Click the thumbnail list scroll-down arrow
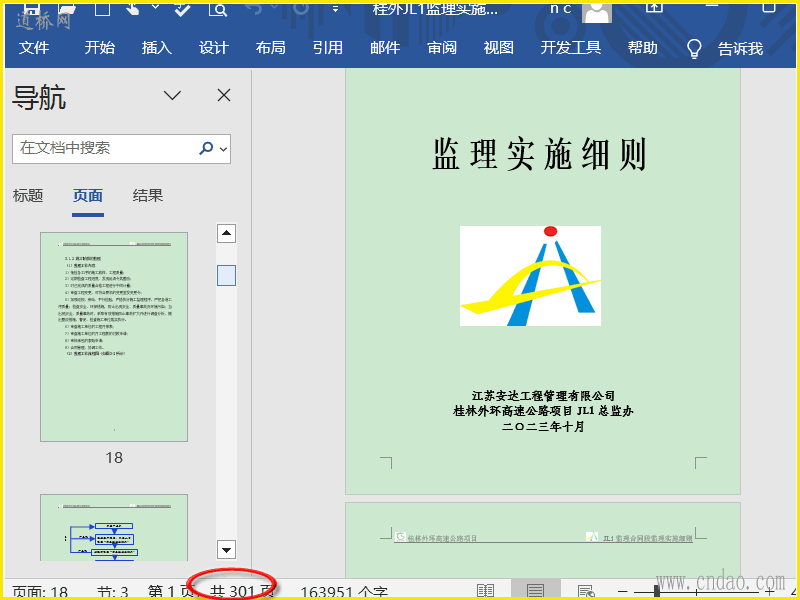Screen dimensions: 800x600 point(226,549)
